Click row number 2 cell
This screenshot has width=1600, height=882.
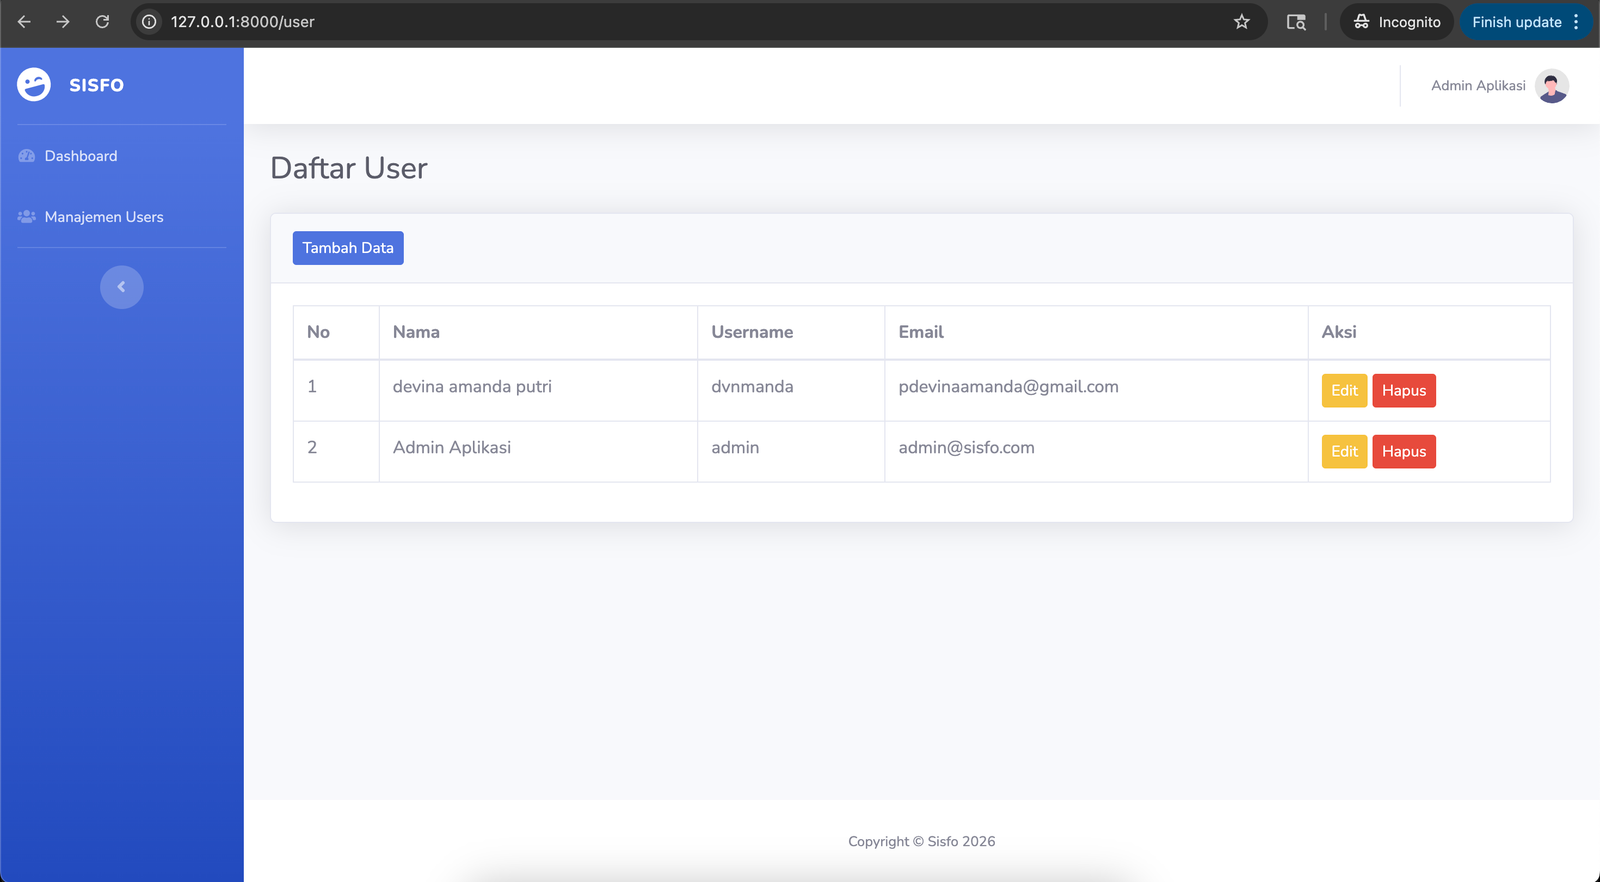tap(336, 452)
